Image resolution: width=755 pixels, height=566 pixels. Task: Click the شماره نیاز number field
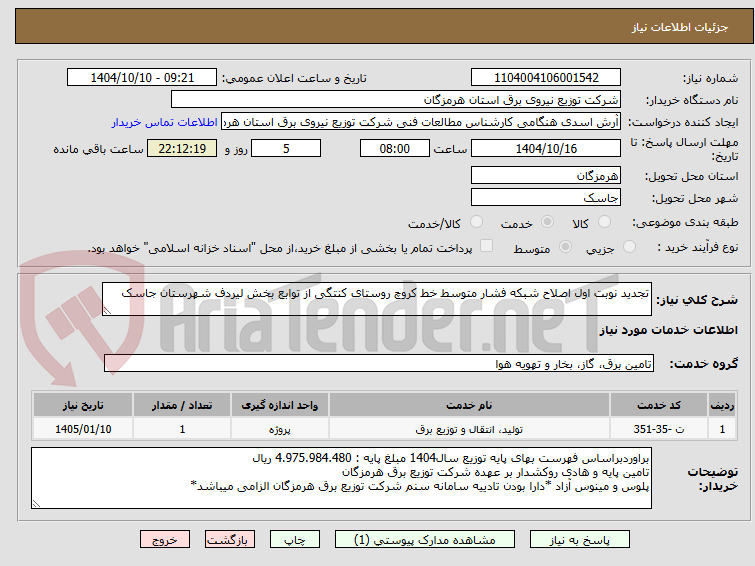point(546,78)
